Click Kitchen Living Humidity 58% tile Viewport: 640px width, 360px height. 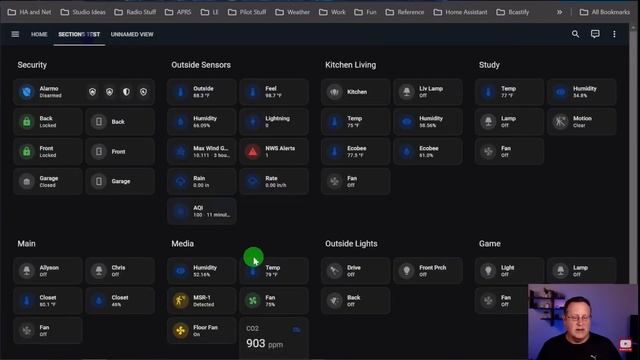pos(428,122)
